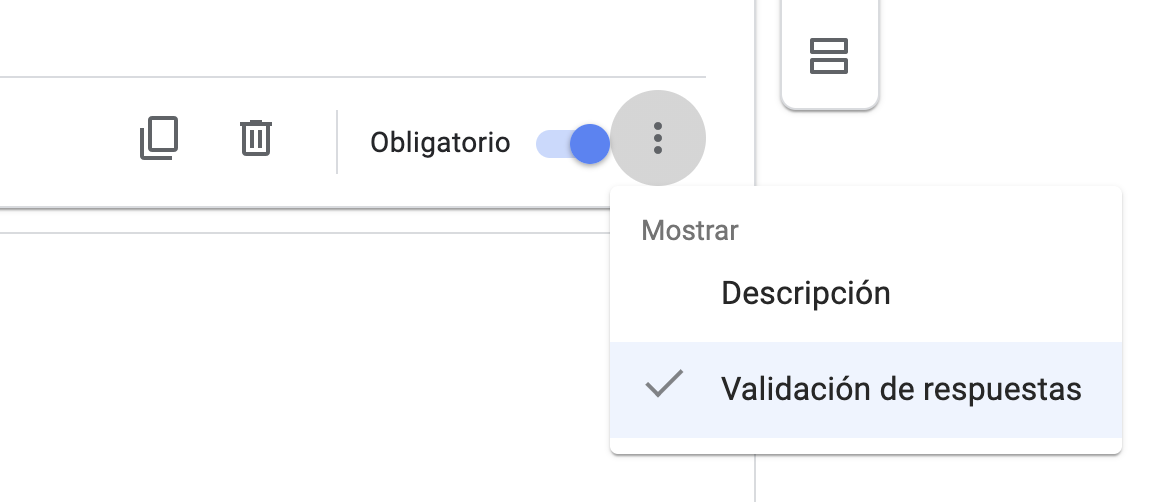Click the light blue toggle track
This screenshot has width=1164, height=502.
coord(550,144)
